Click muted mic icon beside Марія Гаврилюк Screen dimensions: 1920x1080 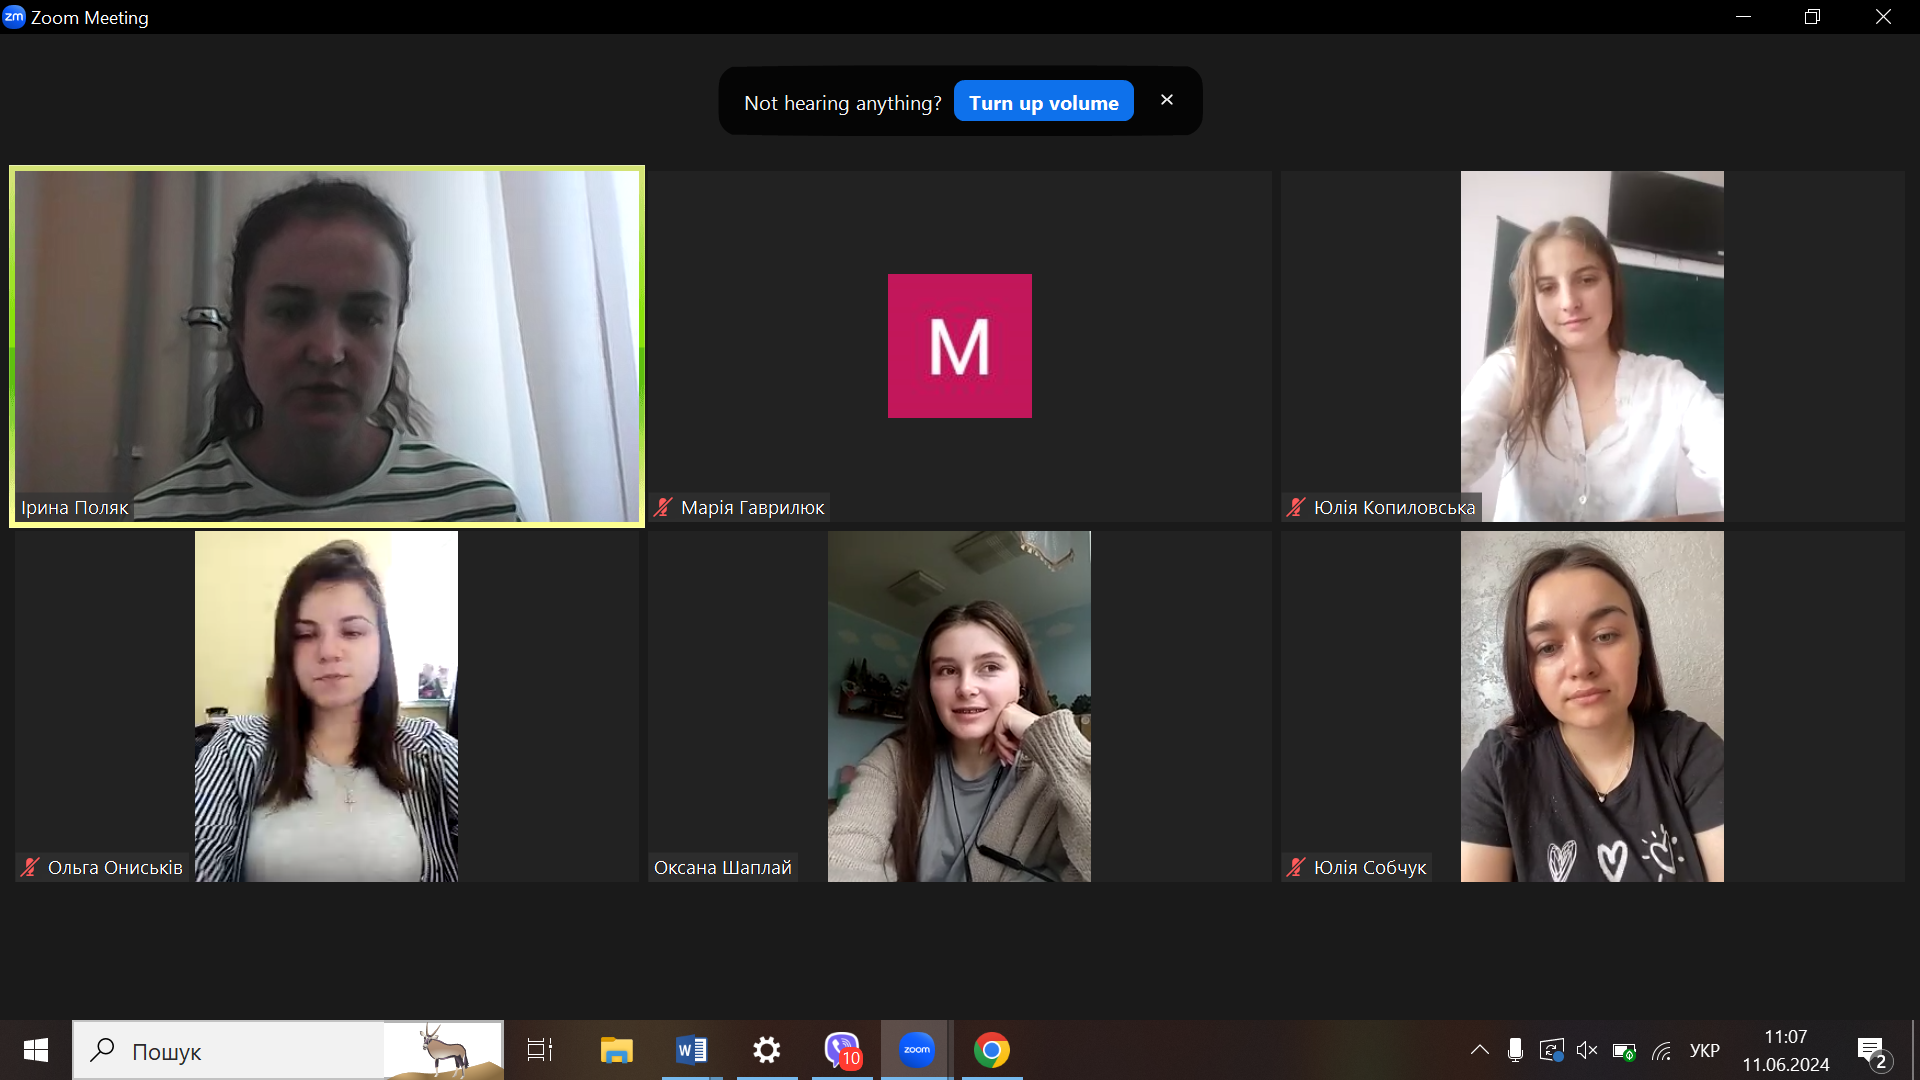pyautogui.click(x=663, y=507)
